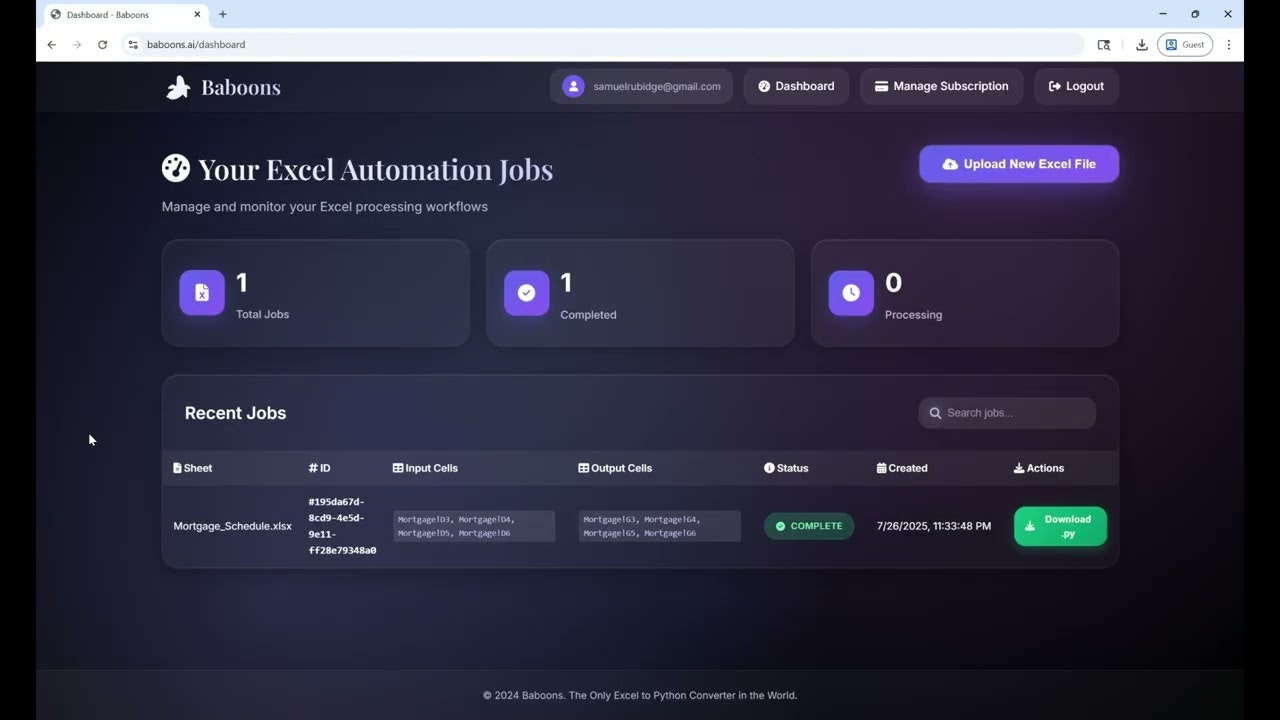Open the Chrome three-dot menu
The height and width of the screenshot is (720, 1280).
click(x=1229, y=44)
